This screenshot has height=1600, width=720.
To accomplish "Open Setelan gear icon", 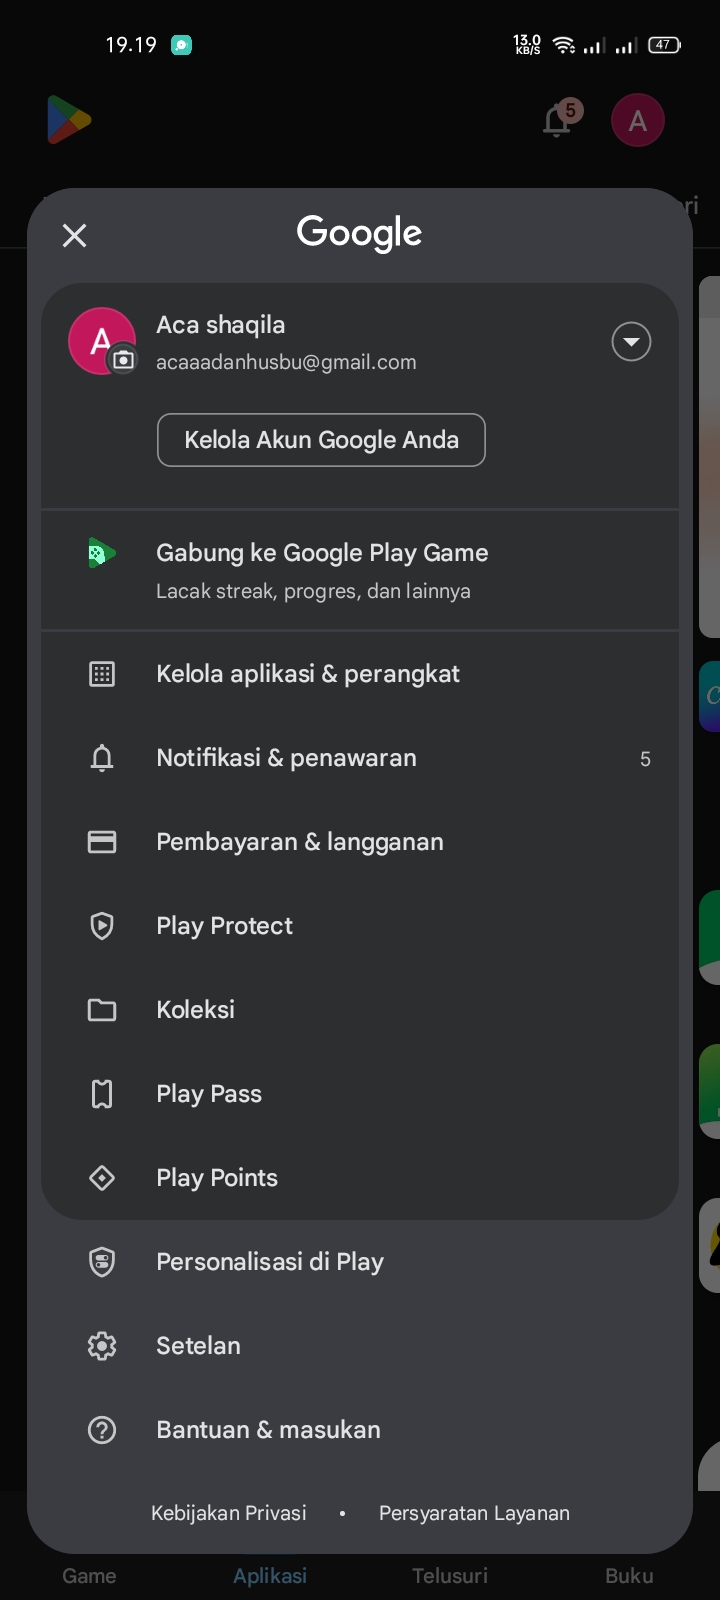I will pos(102,1346).
